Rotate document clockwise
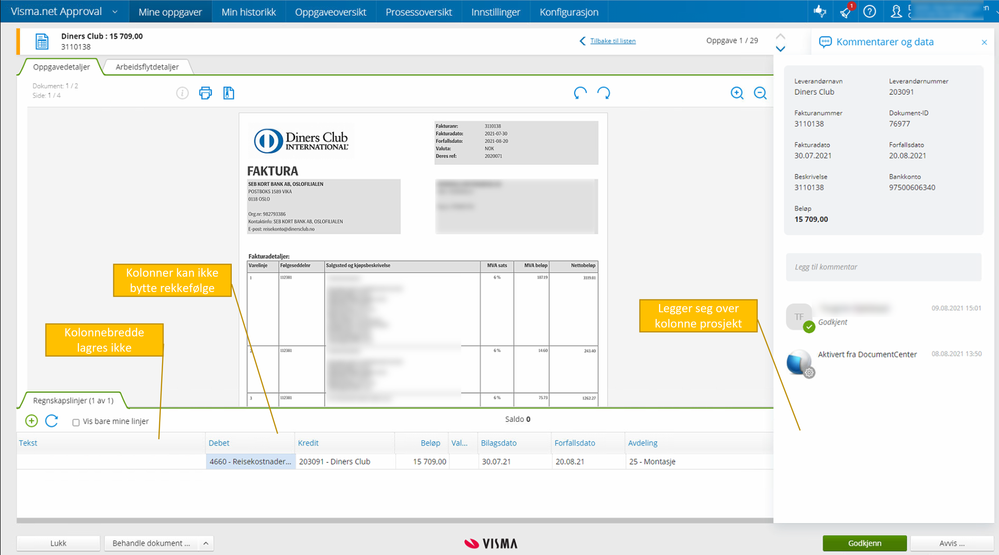Screen dimensions: 999x555 (603, 93)
